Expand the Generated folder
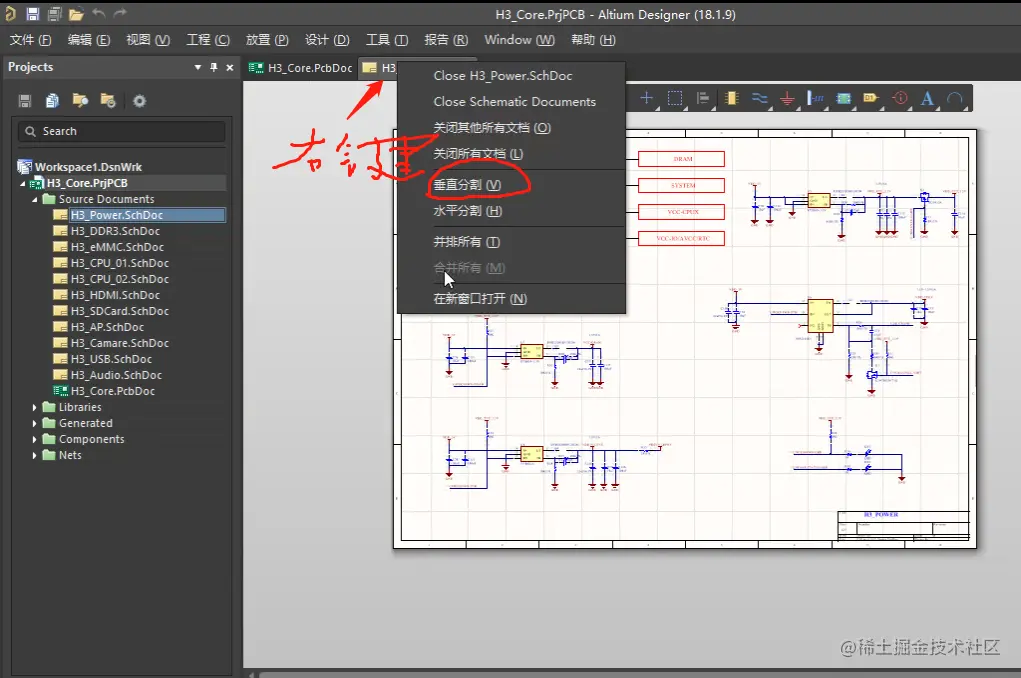This screenshot has height=678, width=1021. tap(35, 423)
